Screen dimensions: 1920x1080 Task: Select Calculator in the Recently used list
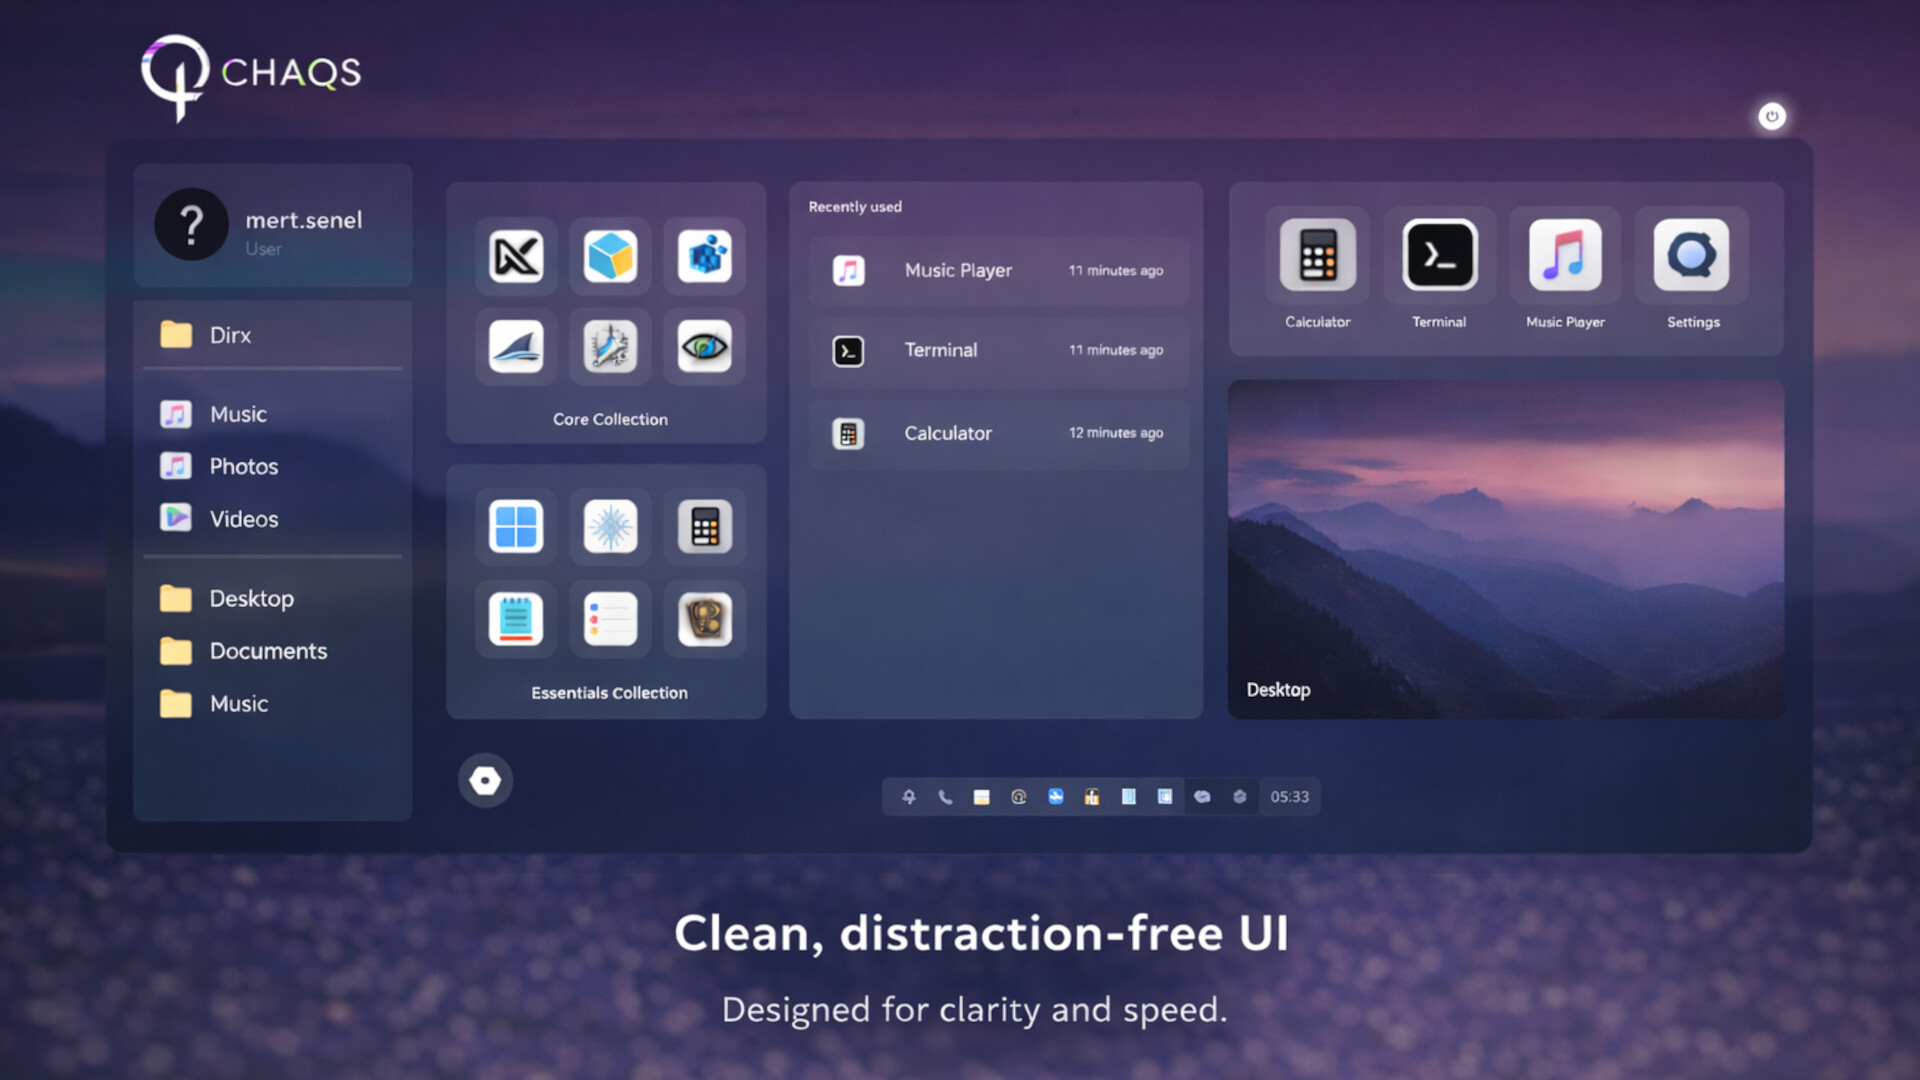click(x=996, y=433)
